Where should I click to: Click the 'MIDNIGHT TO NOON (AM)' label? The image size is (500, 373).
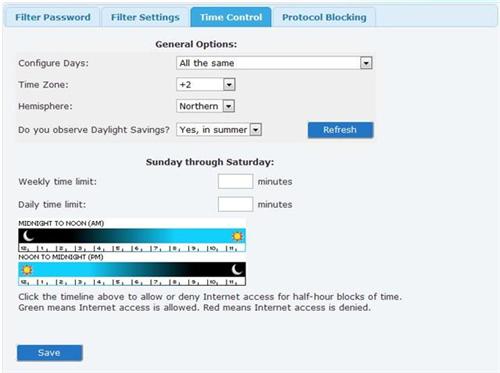coord(61,223)
